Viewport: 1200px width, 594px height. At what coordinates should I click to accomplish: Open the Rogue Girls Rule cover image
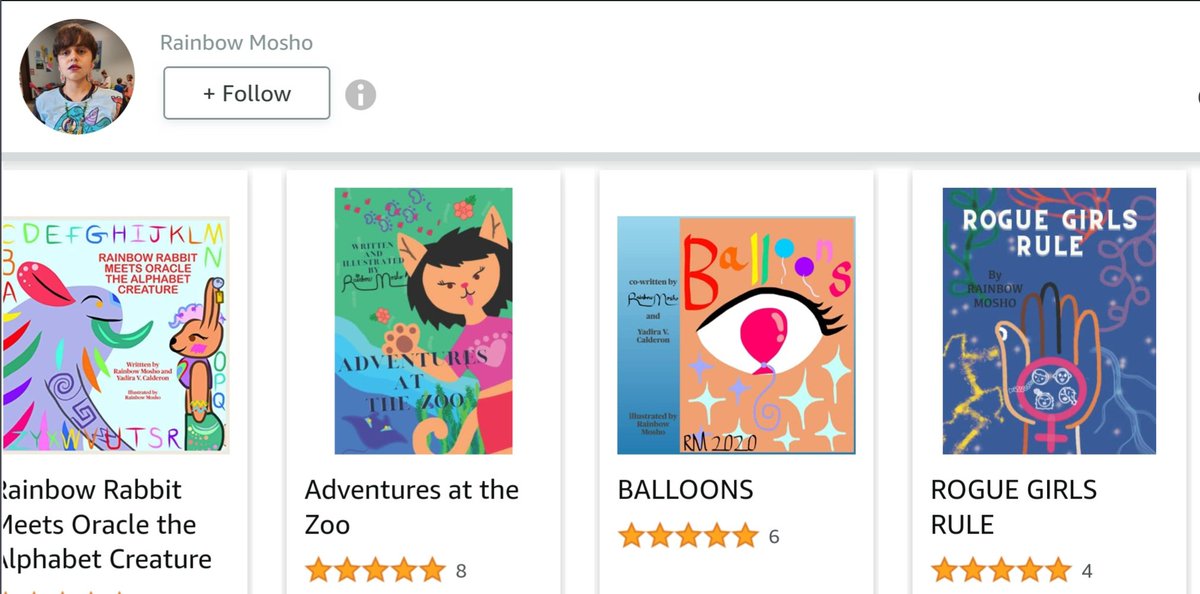pos(1049,321)
